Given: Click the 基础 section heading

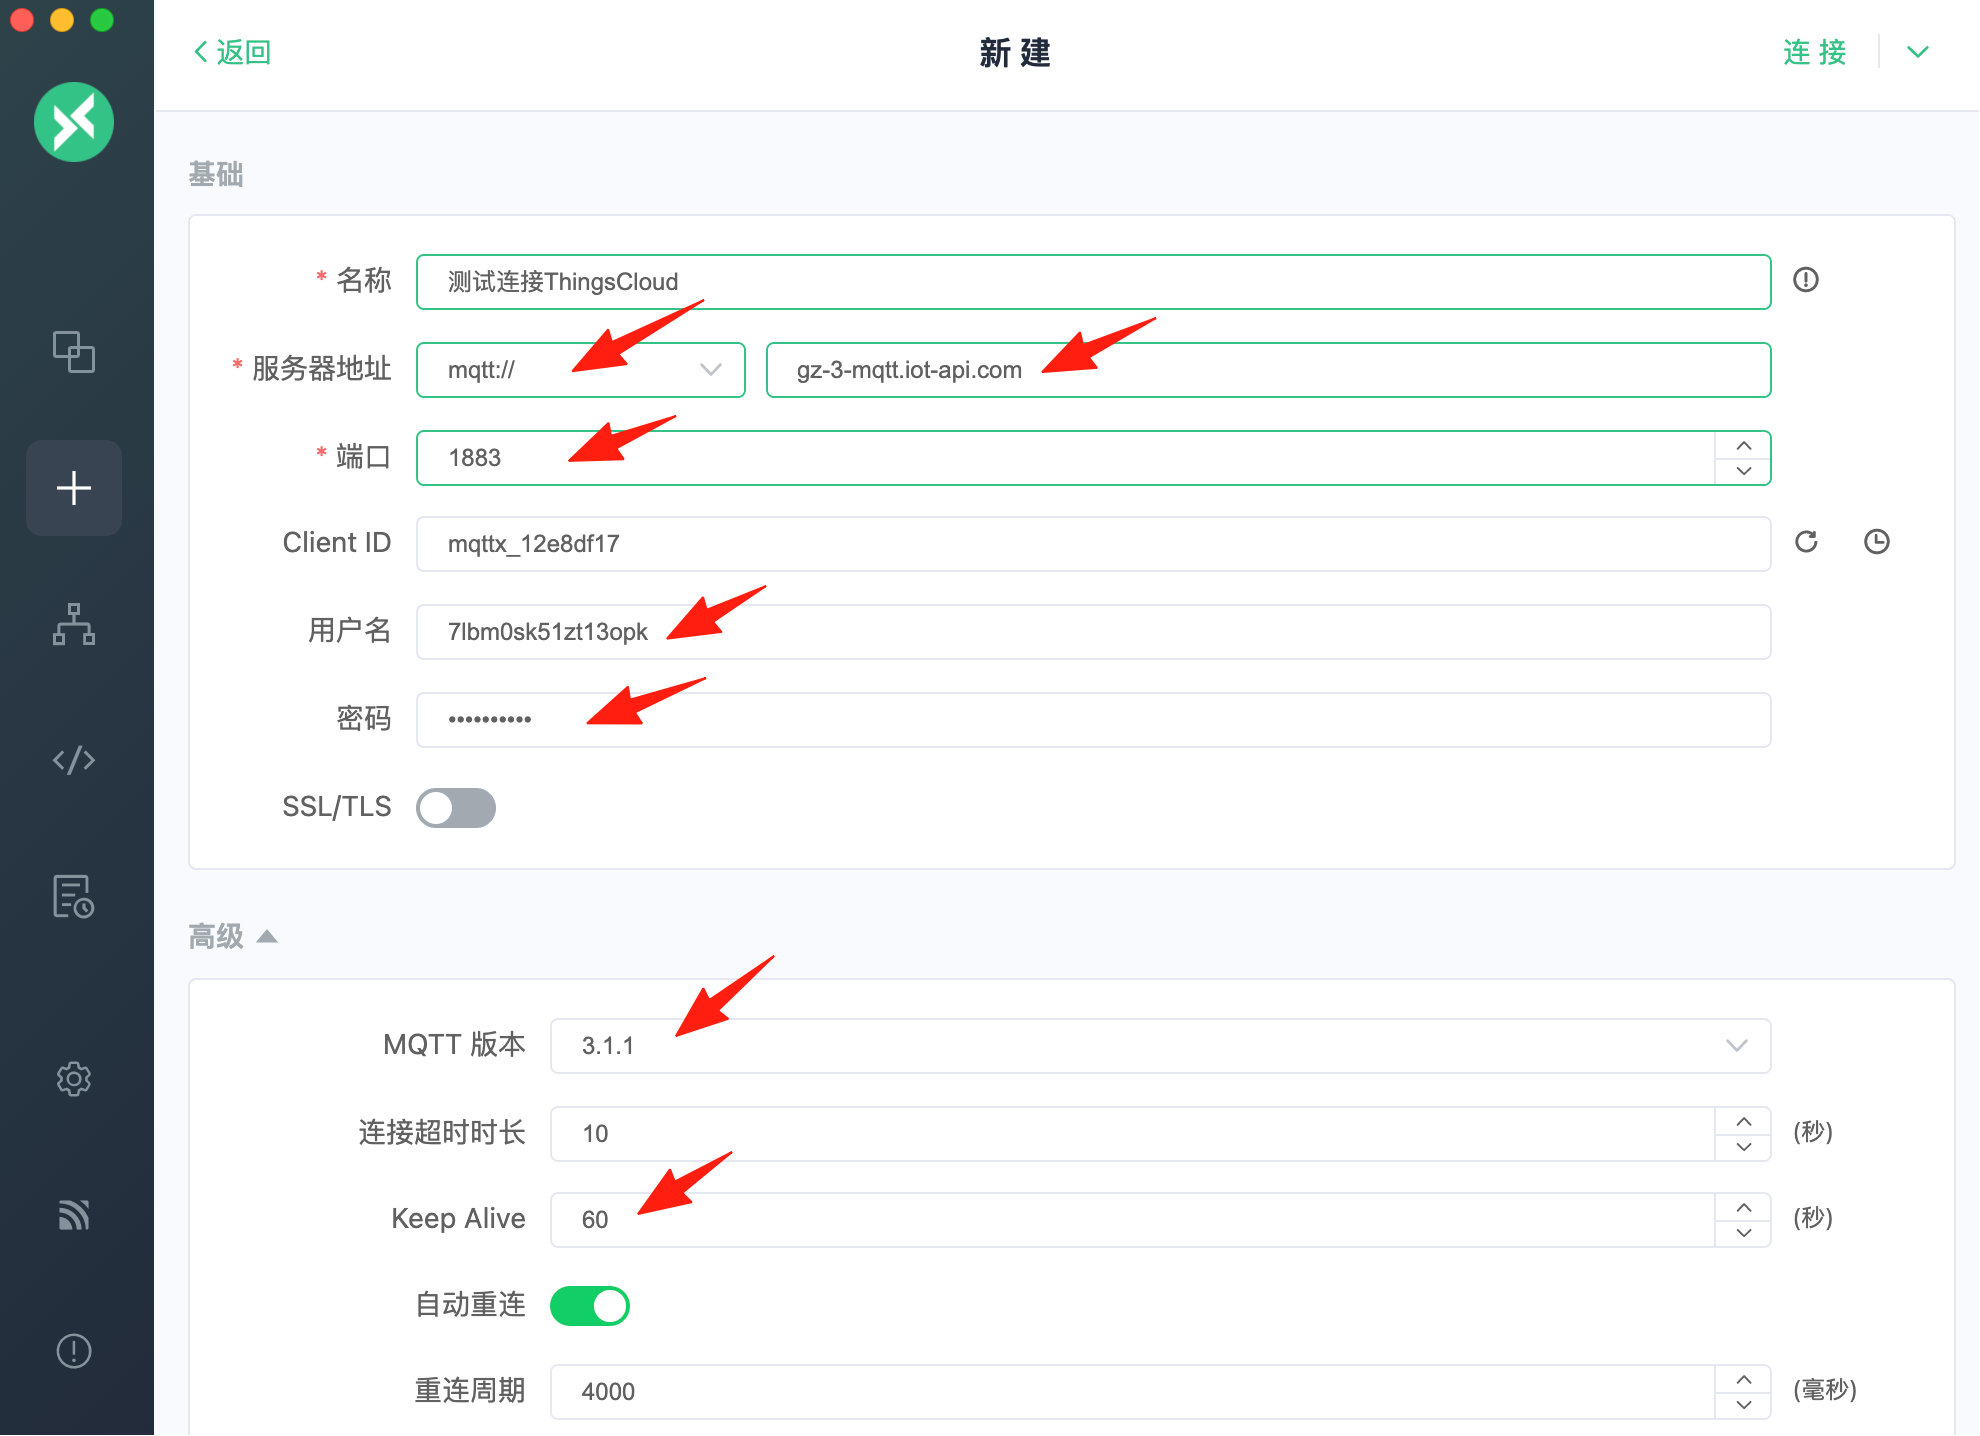Looking at the screenshot, I should click(x=216, y=175).
